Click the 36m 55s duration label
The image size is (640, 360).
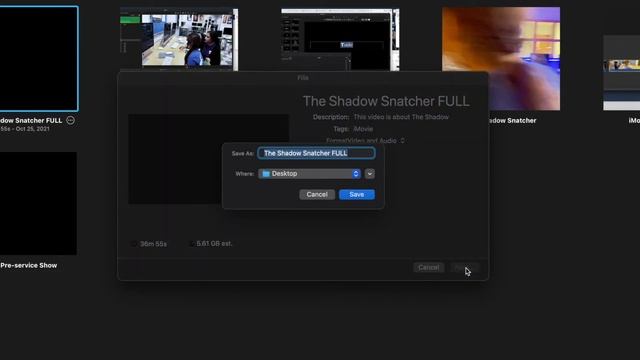click(153, 244)
